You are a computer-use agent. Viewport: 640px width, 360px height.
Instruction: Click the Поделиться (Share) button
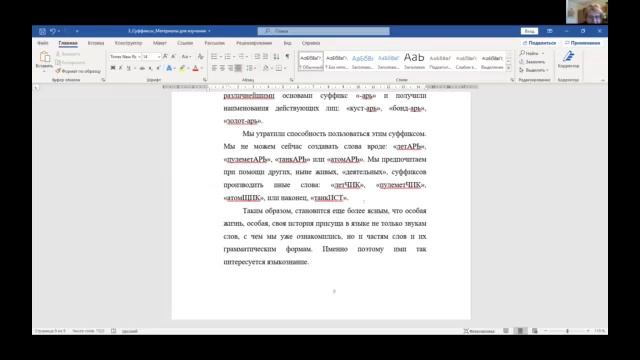[539, 43]
